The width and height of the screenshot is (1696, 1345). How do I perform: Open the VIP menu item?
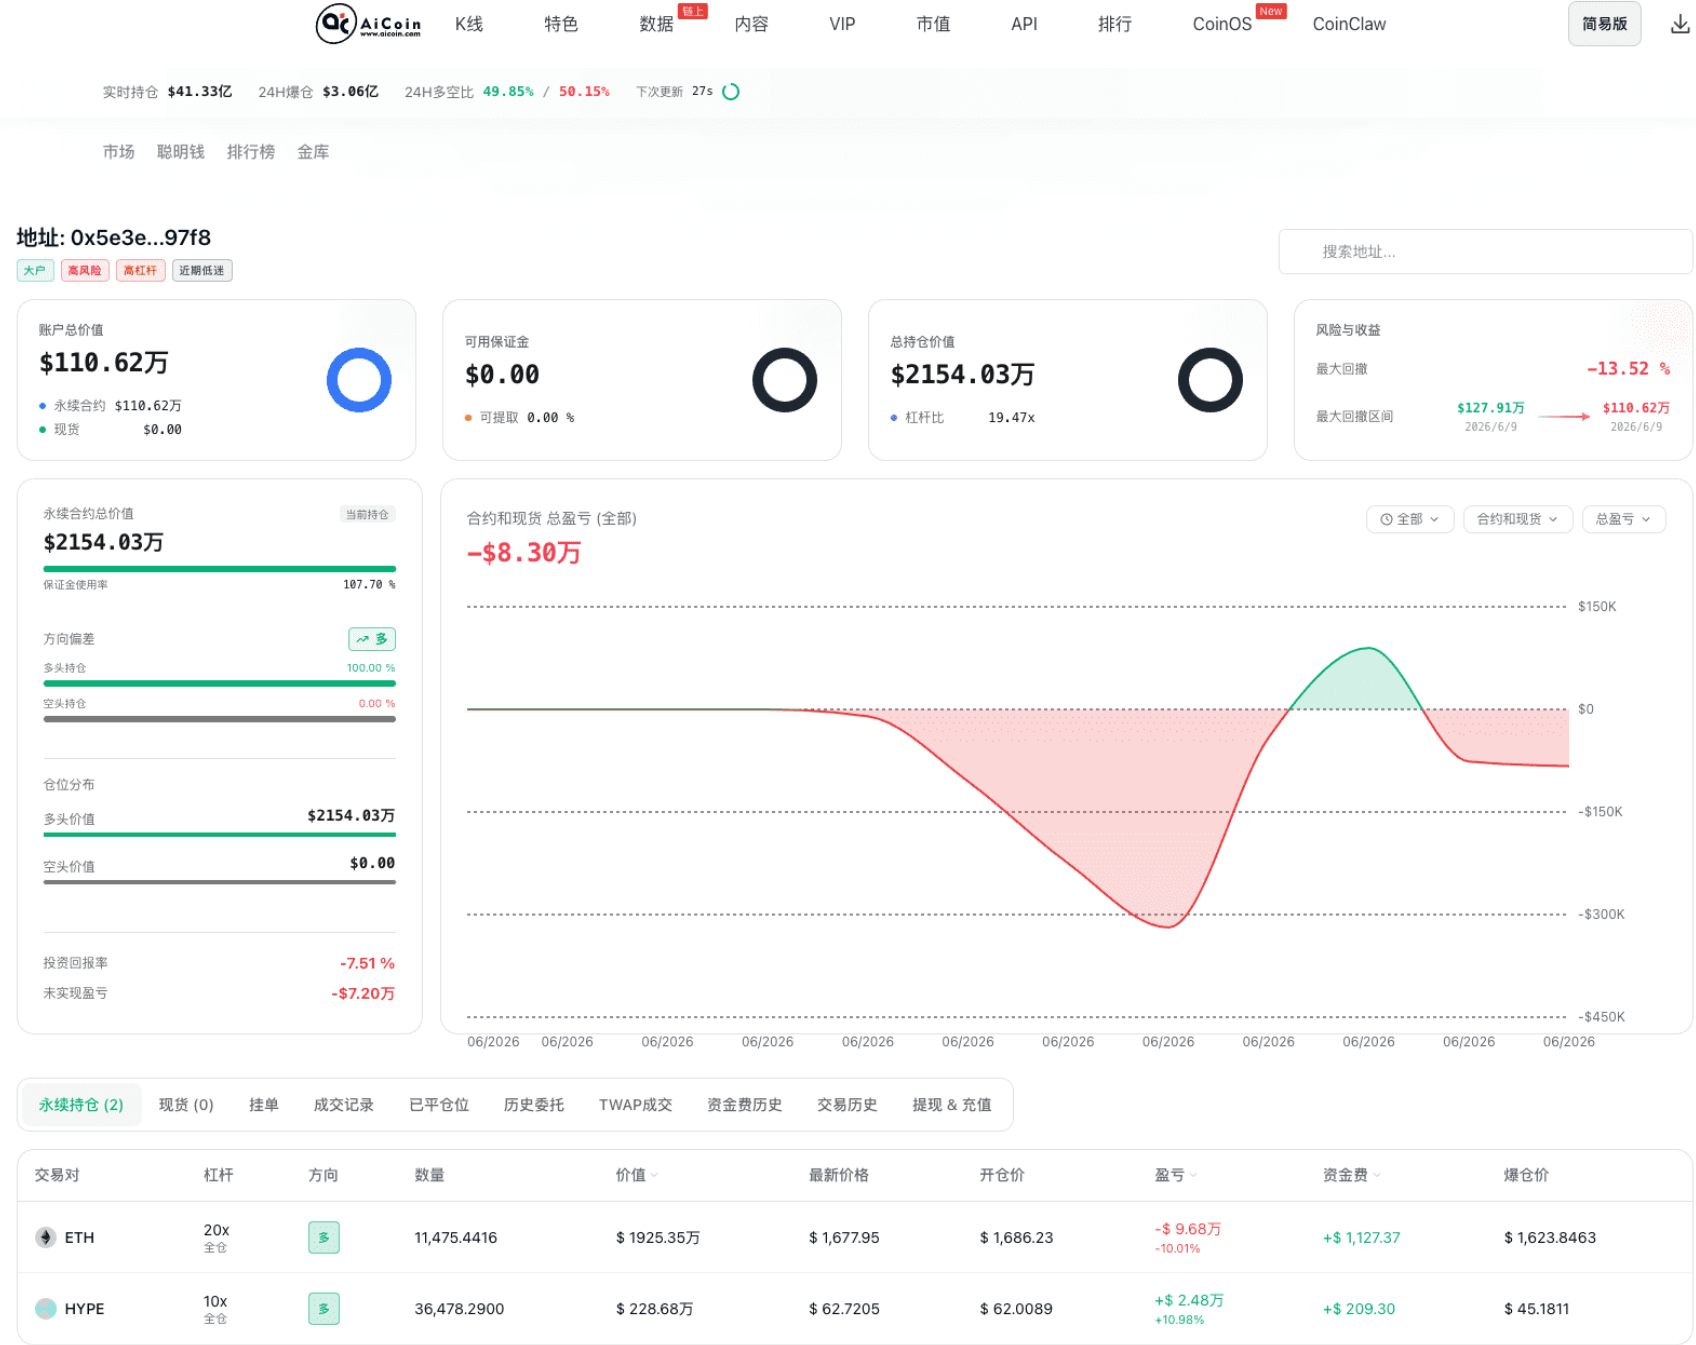click(x=842, y=24)
